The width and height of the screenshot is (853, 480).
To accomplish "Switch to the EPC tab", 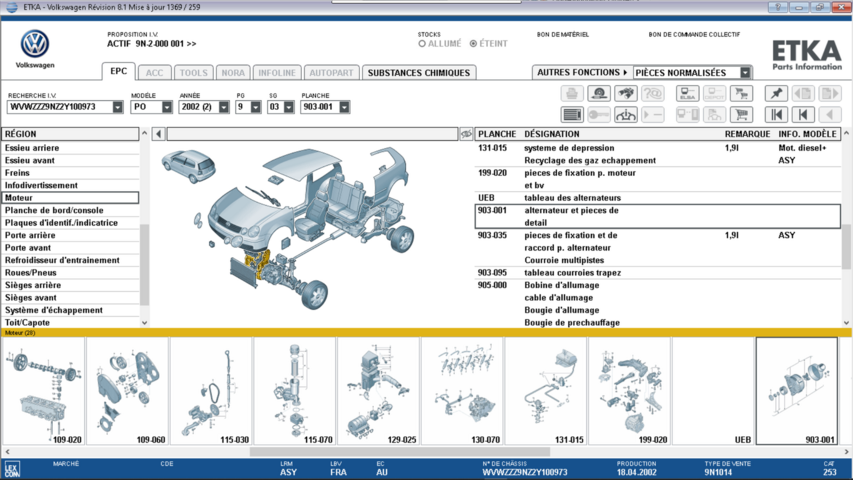I will tap(119, 71).
